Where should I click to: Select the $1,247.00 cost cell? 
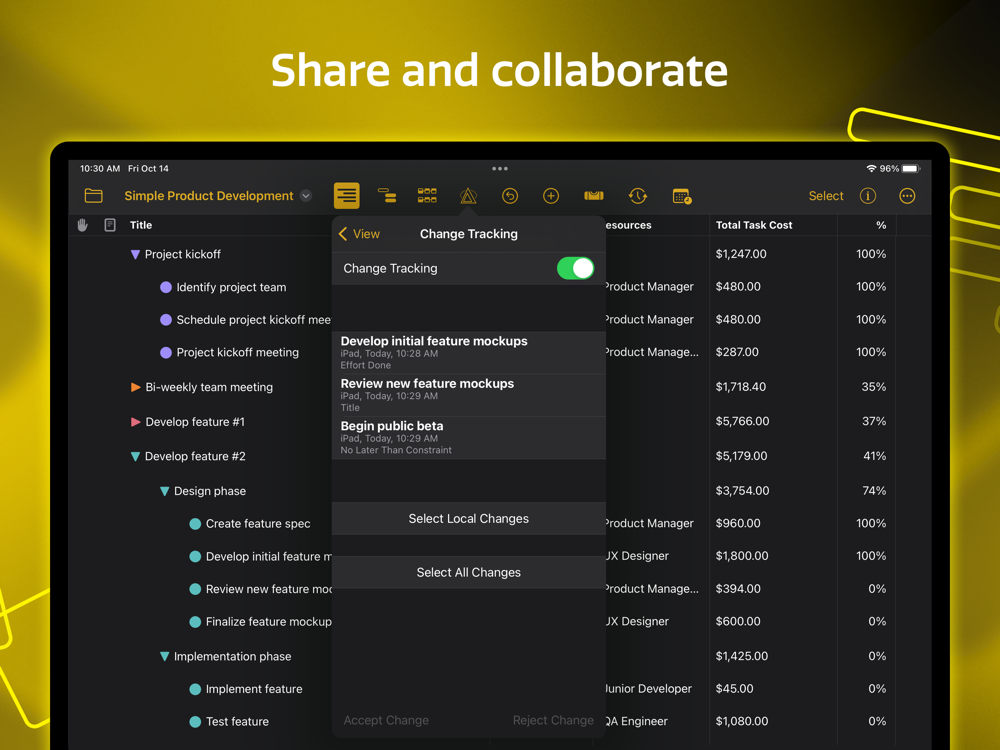741,254
